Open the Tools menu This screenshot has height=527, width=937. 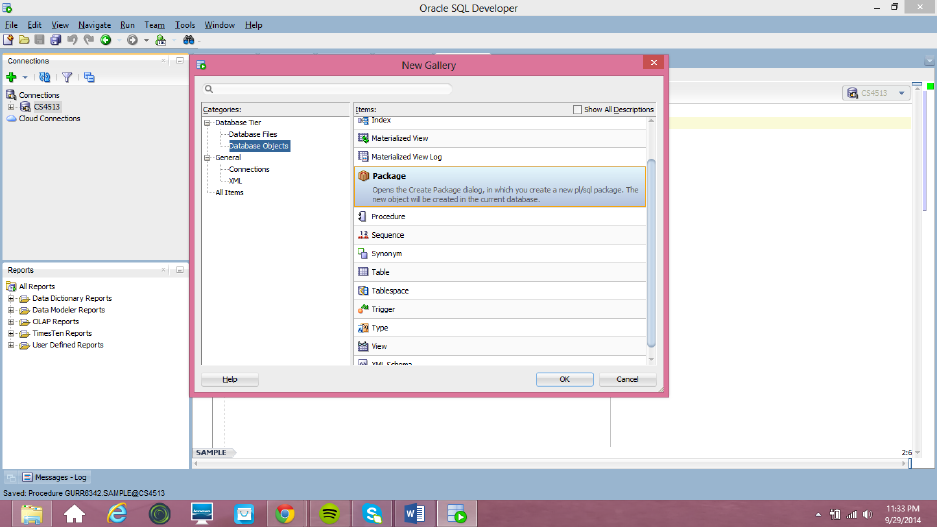(185, 25)
